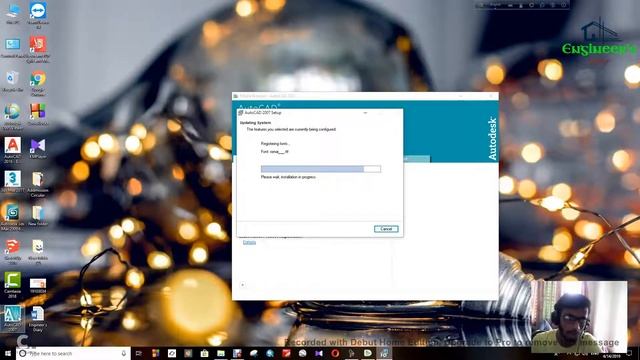Open the 3ds Max 2017 desktop shortcut
The image size is (640, 360).
(13, 181)
